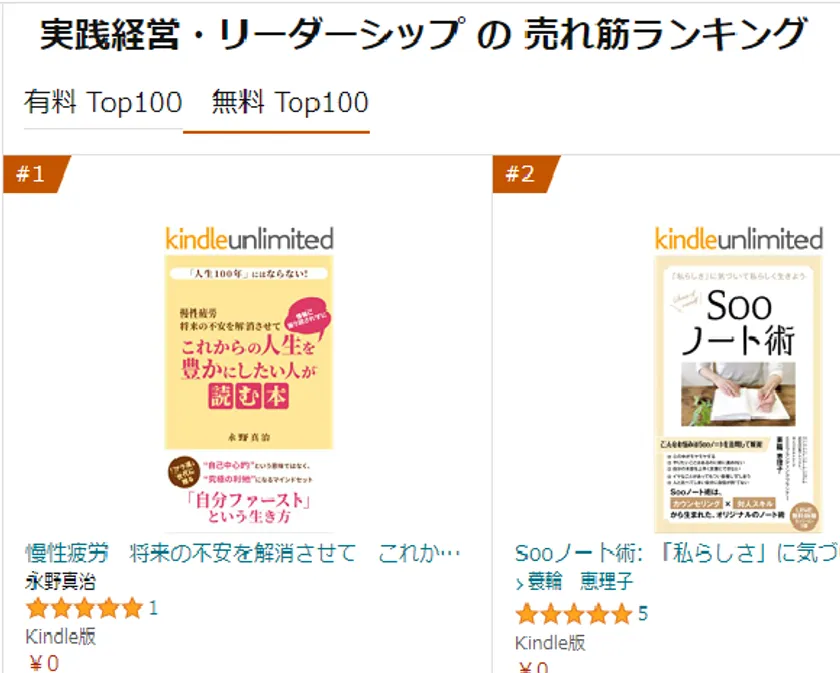Click Kindle版 under the 永野真治 book

tap(60, 637)
